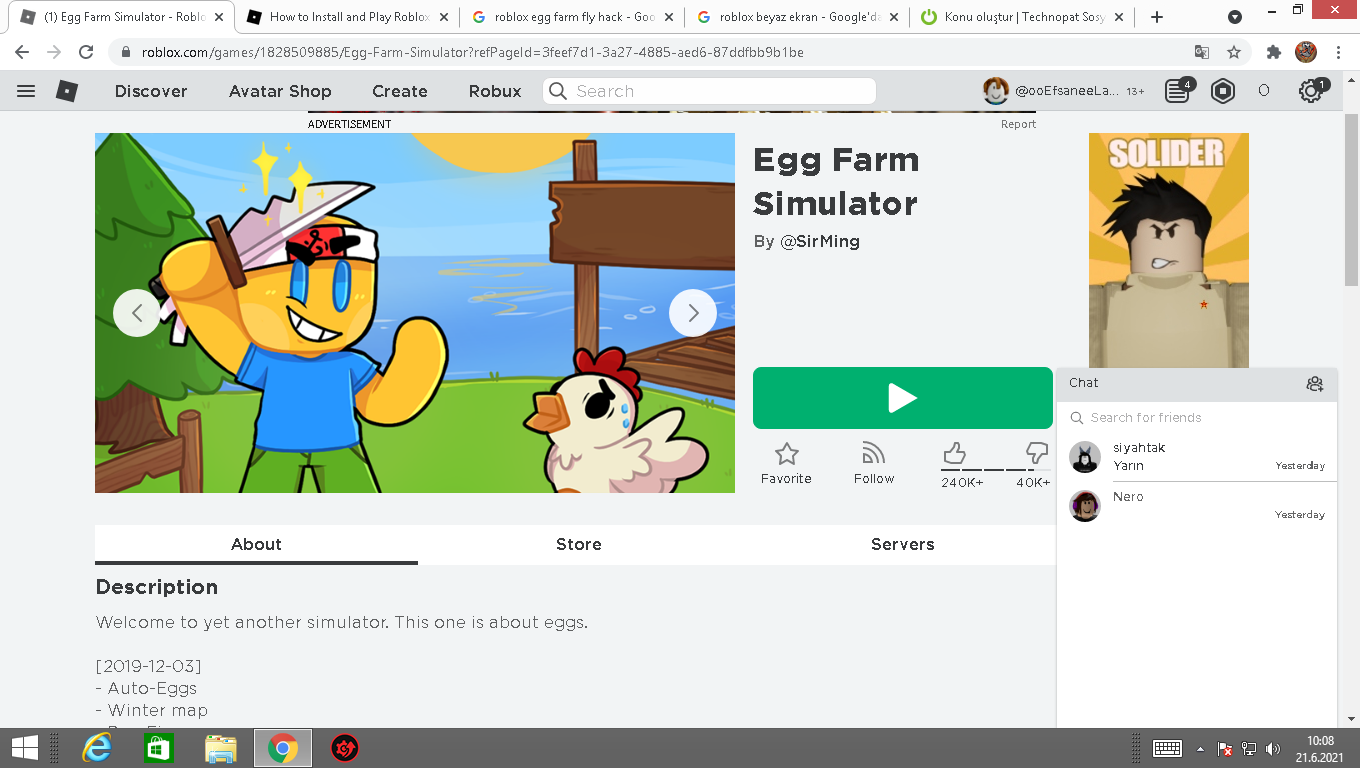Open chat with siyahtak
Screen dimensions: 1360x768
pos(1197,457)
